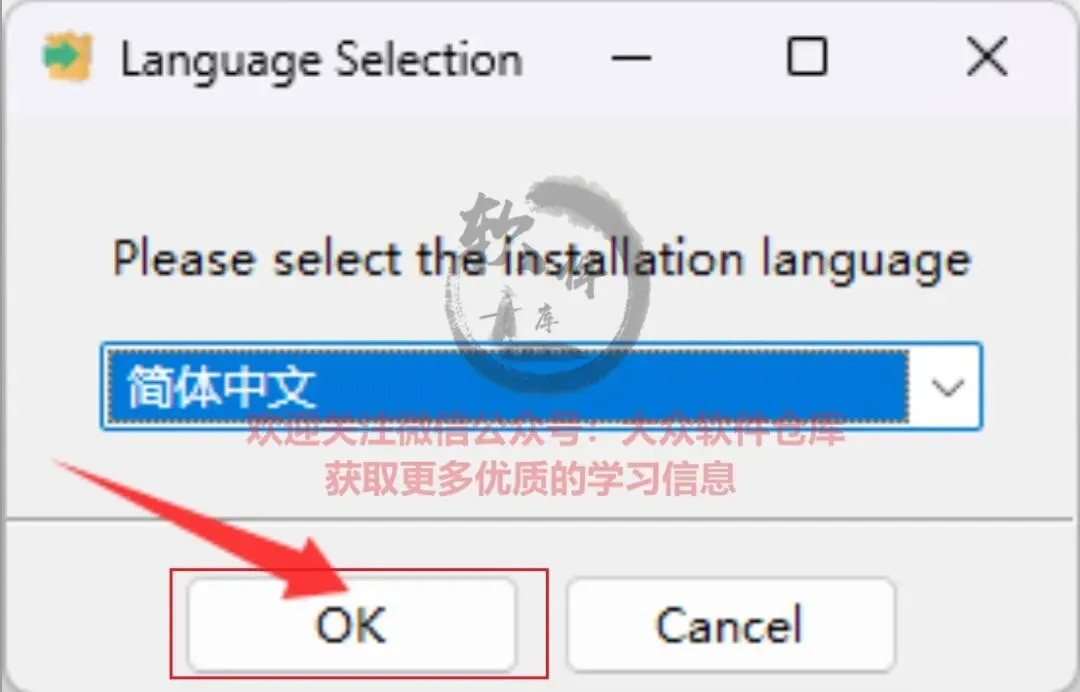Click the blank area beside the Cancel button
Viewport: 1080px width, 692px height.
click(x=985, y=624)
